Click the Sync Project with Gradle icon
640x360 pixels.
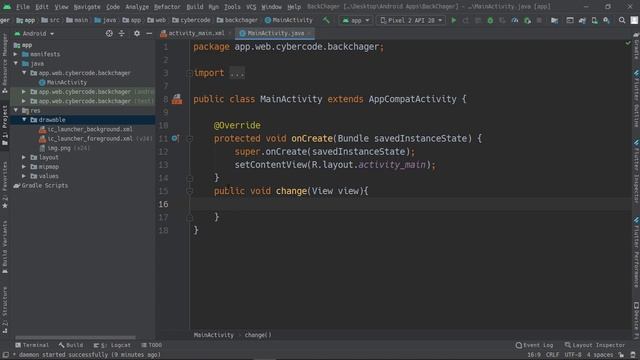click(582, 20)
